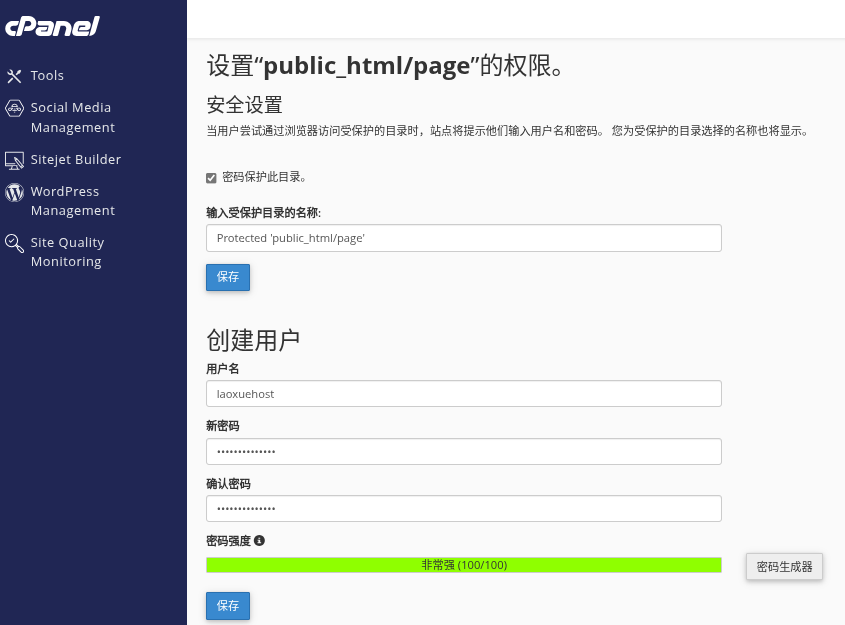
Task: Go to Sitejet Builder text label
Action: coord(75,160)
